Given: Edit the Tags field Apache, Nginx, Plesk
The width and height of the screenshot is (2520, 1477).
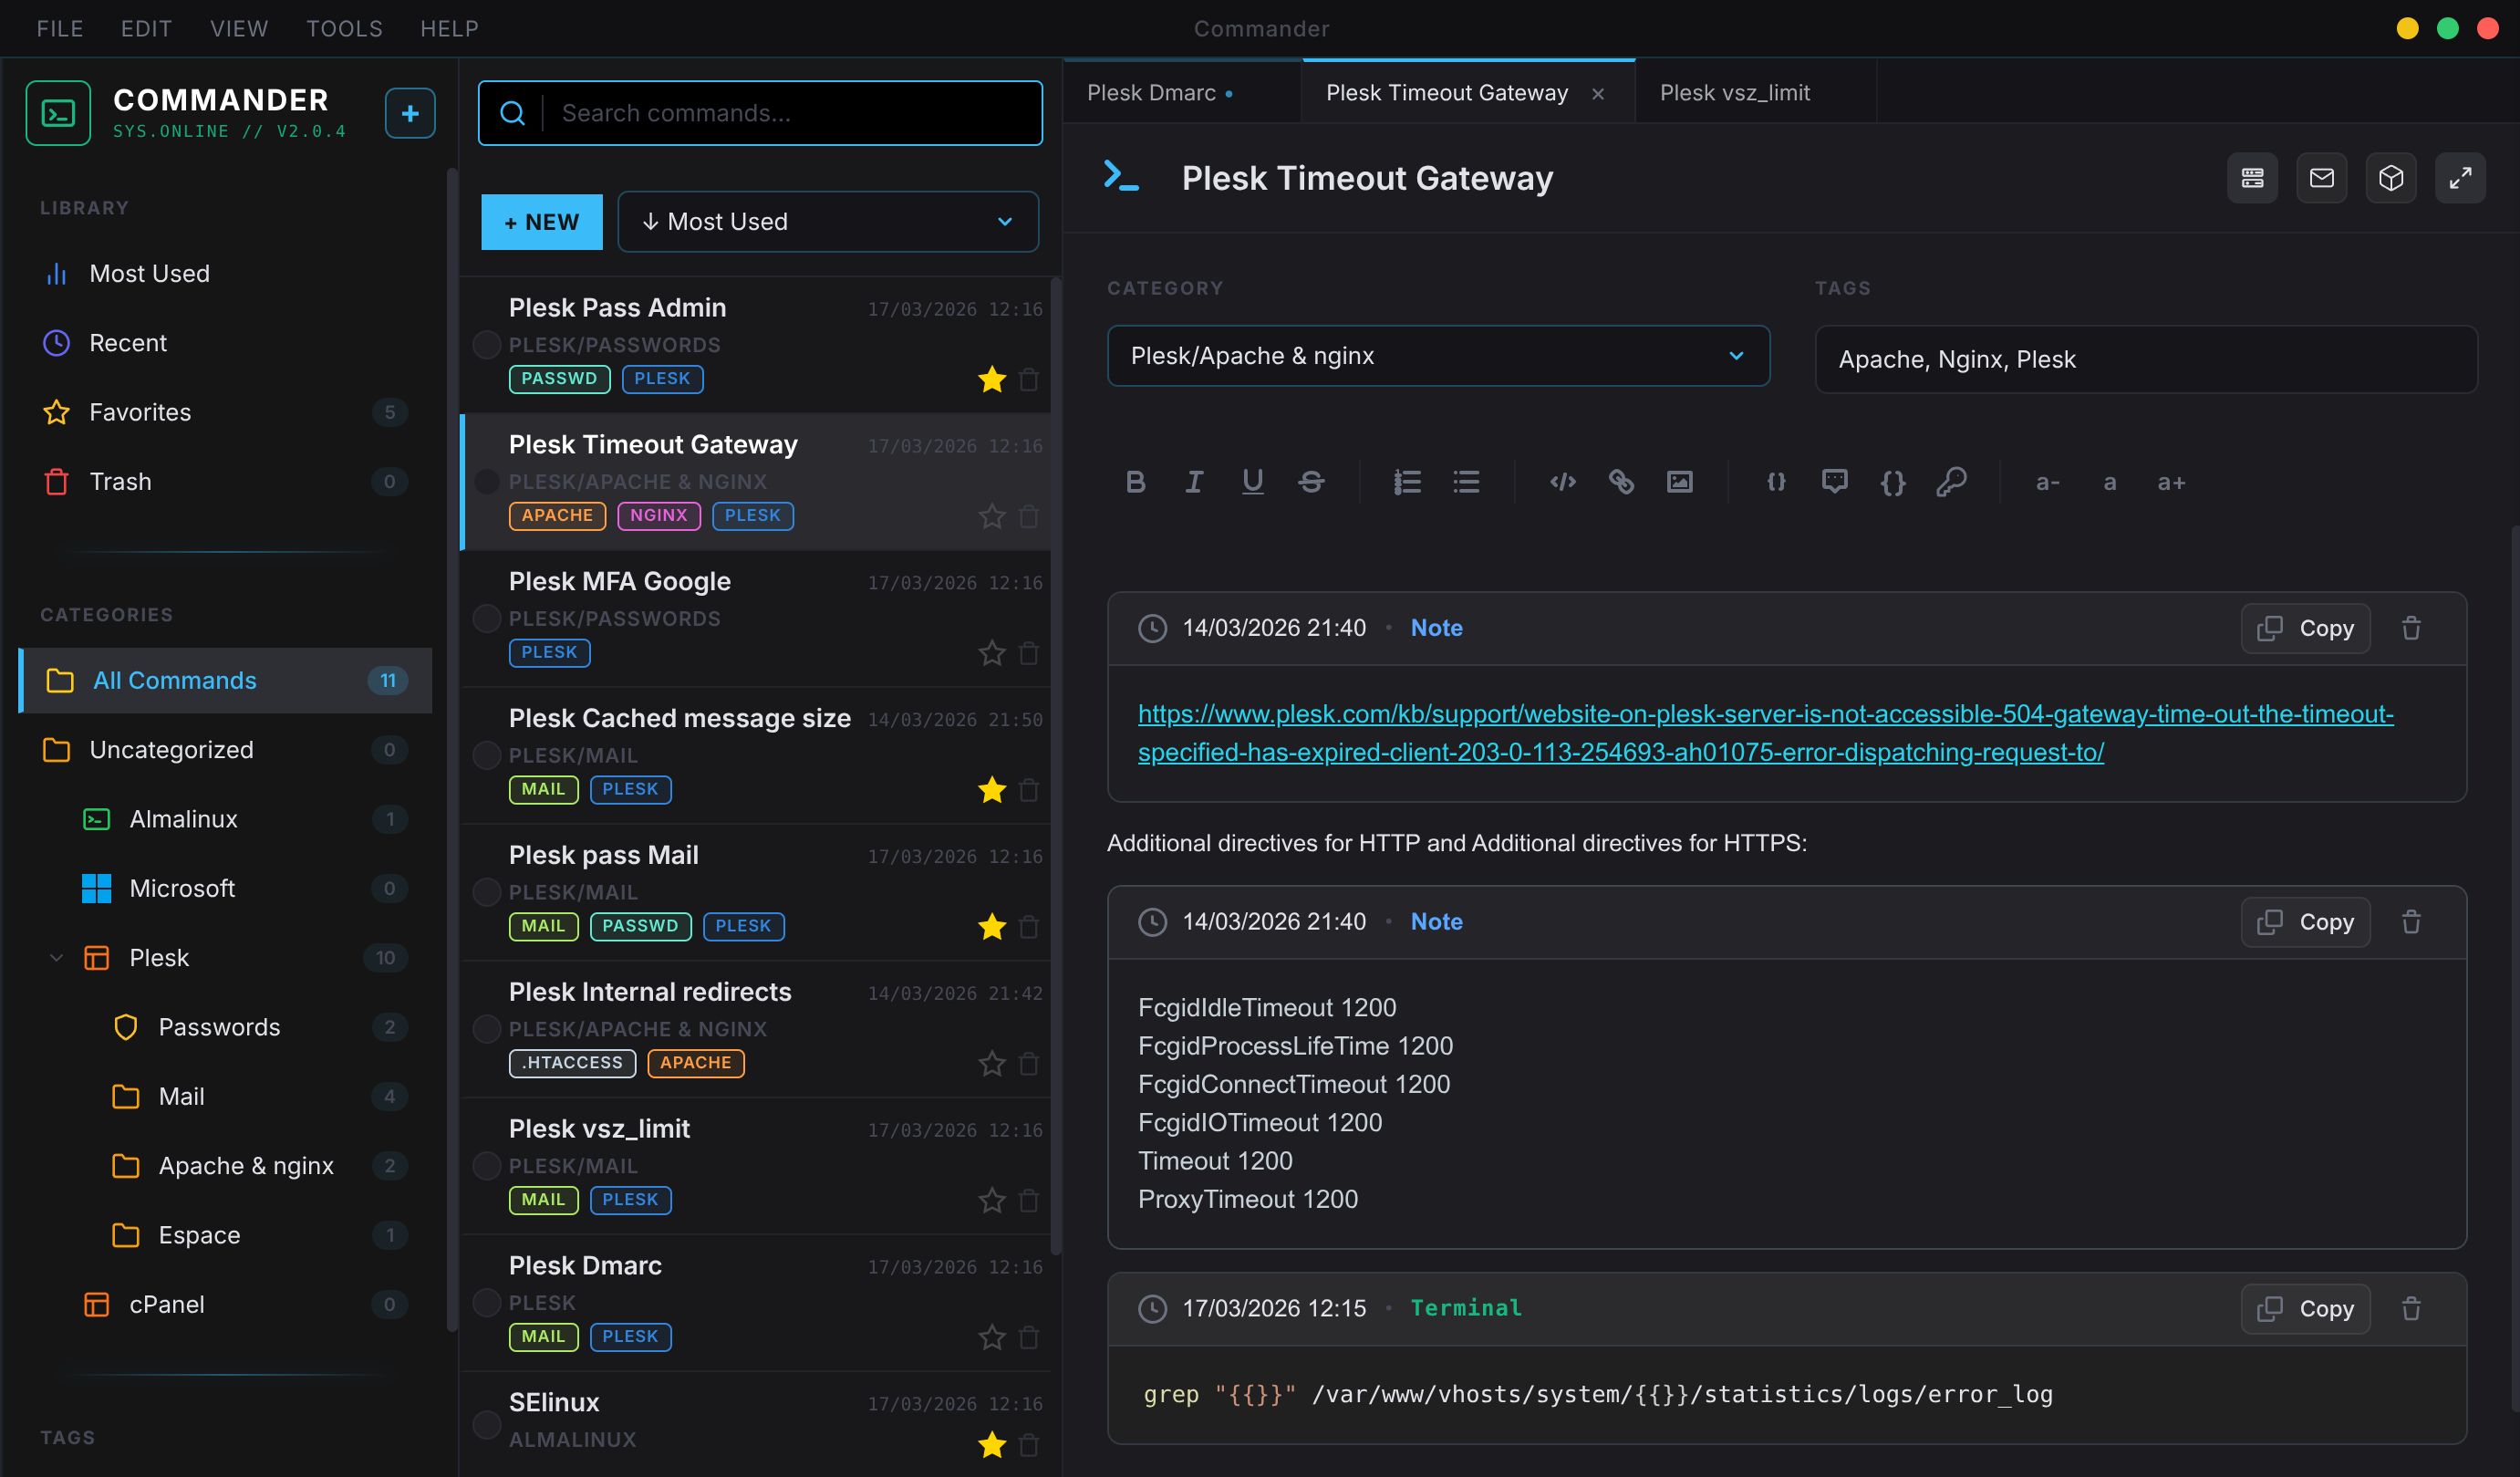Looking at the screenshot, I should click(x=2146, y=359).
